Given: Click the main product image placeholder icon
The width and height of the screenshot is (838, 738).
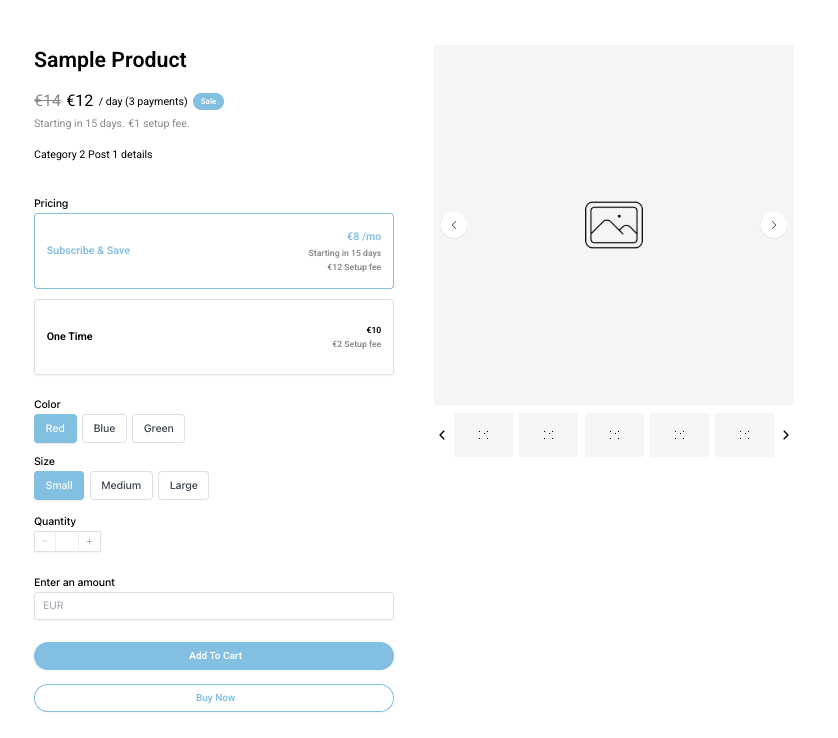Looking at the screenshot, I should pos(613,225).
